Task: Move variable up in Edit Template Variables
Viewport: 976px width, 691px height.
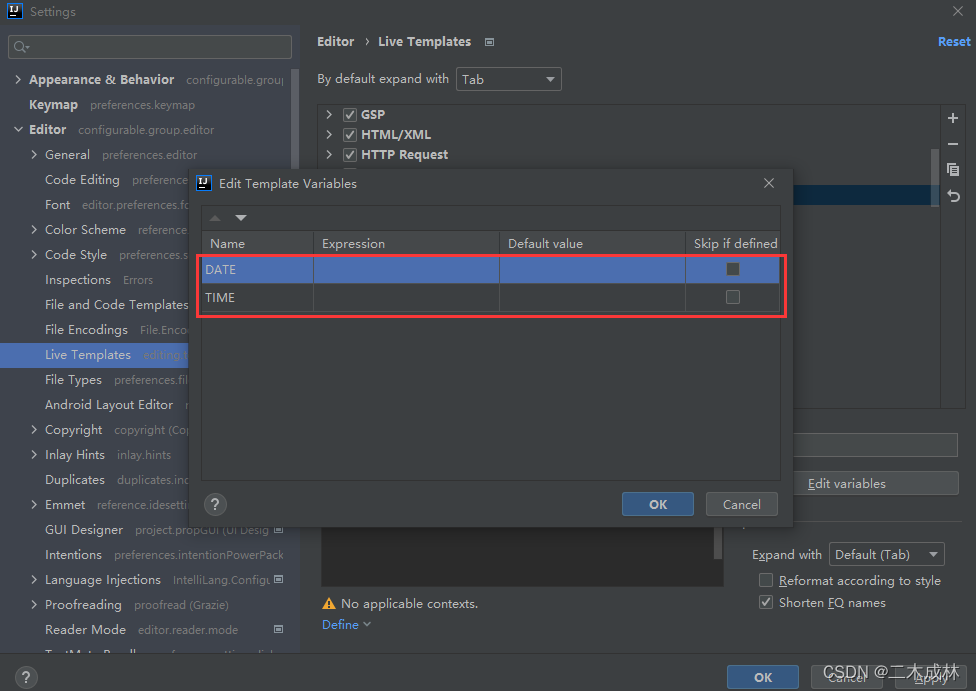Action: [x=215, y=218]
